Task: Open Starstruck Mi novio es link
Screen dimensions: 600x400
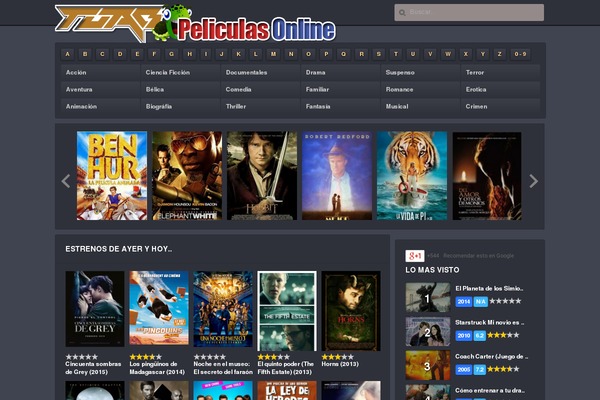Action: [490, 323]
